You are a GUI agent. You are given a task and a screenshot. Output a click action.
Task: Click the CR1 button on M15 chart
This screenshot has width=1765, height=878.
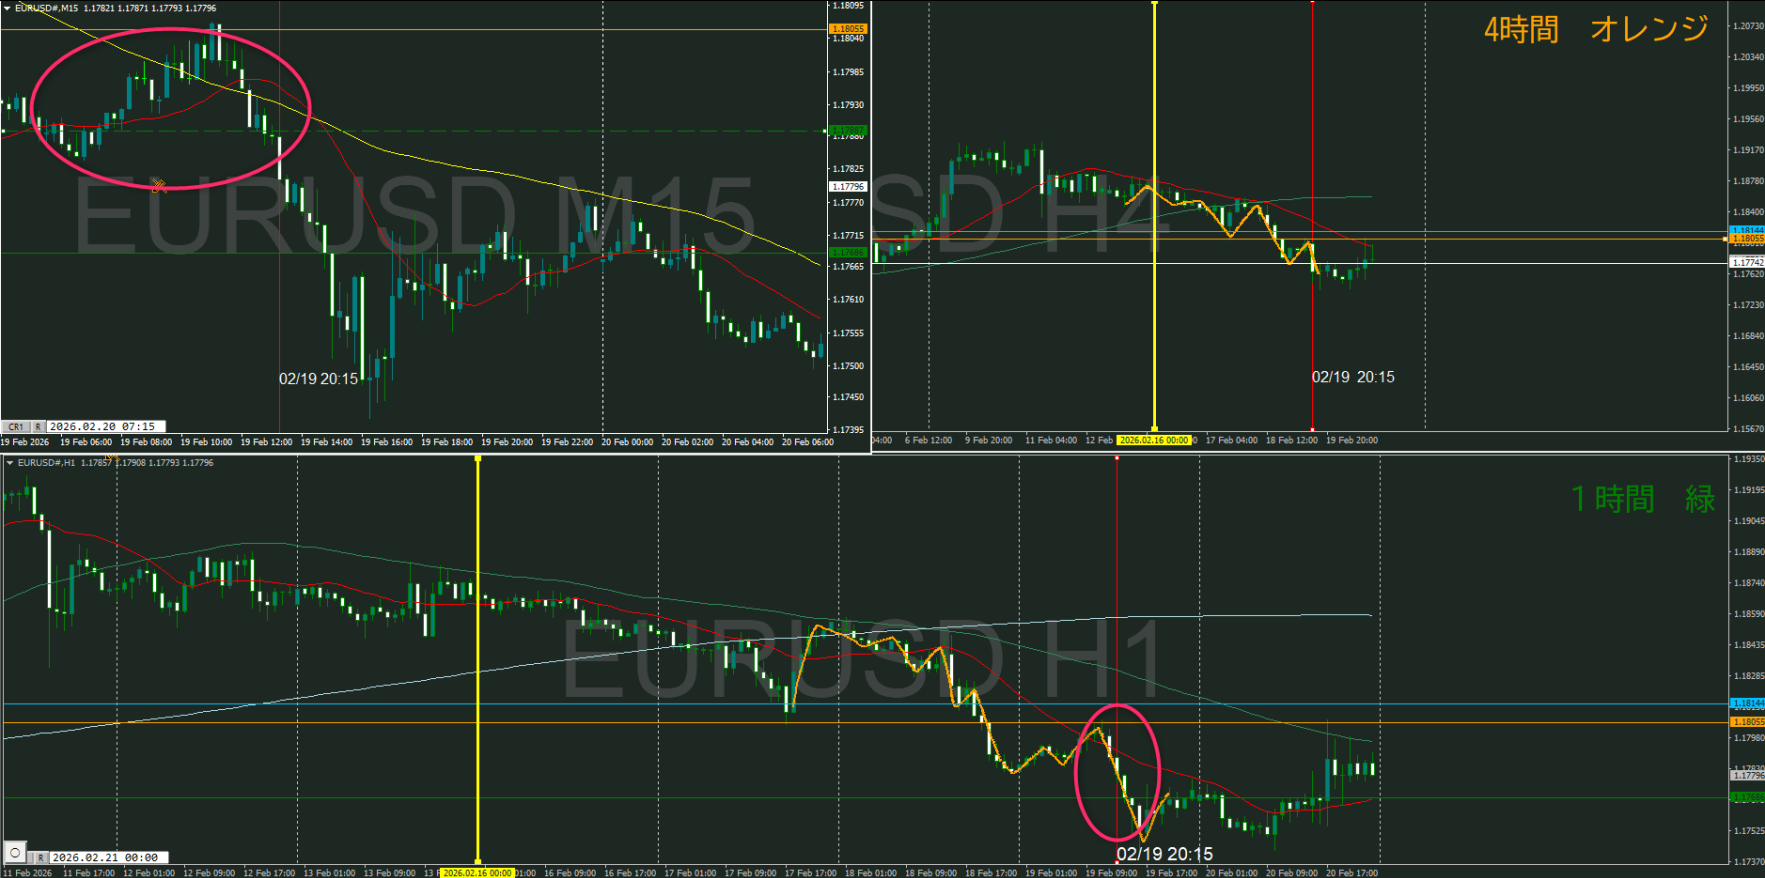[x=16, y=427]
